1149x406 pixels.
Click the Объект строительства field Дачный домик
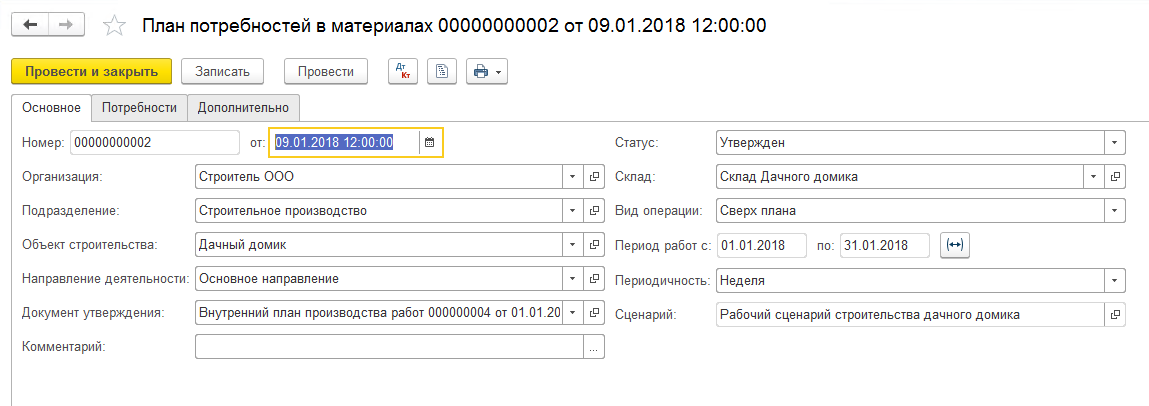tap(380, 246)
